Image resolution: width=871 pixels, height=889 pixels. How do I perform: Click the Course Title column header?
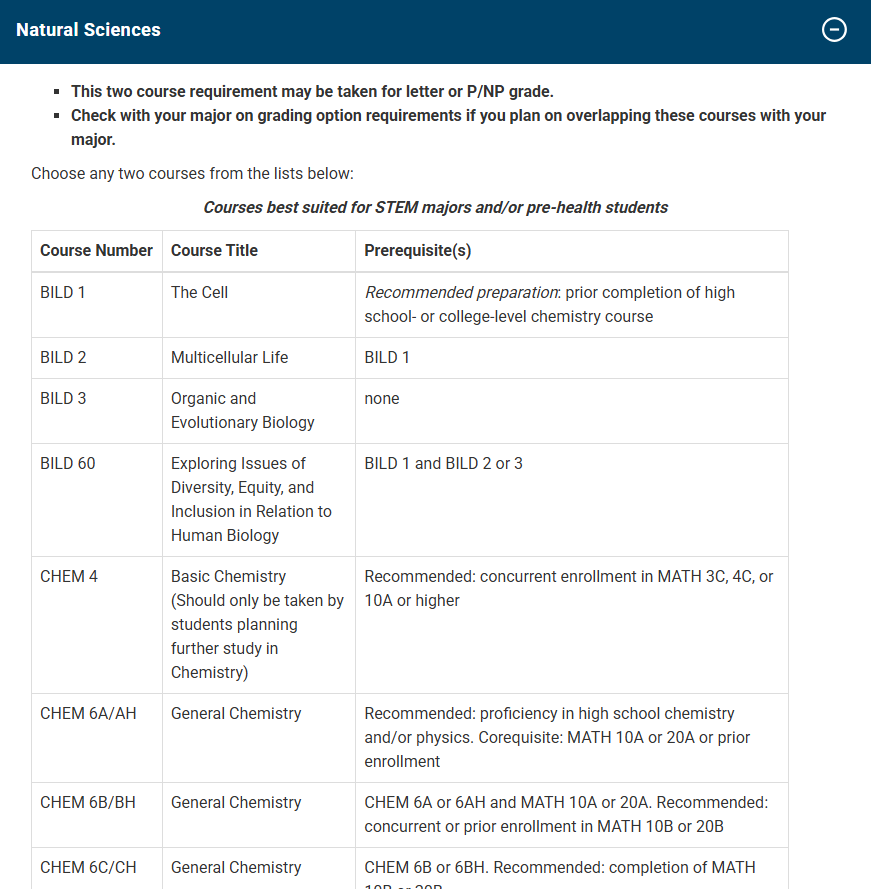214,251
